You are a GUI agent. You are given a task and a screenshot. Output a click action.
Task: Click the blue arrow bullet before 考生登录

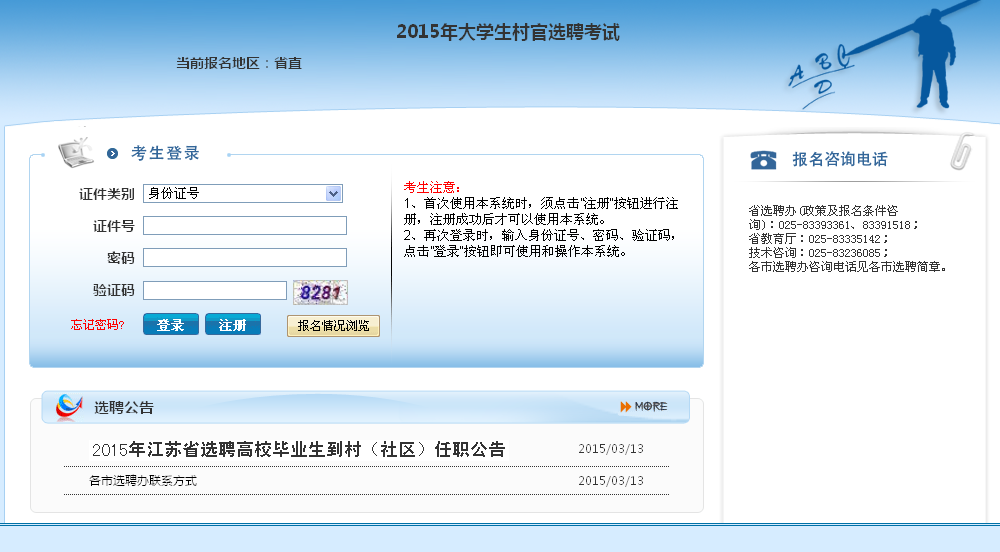[113, 154]
